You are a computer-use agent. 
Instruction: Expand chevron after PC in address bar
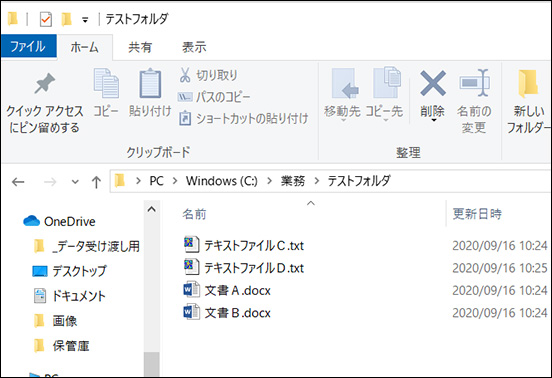coord(175,181)
